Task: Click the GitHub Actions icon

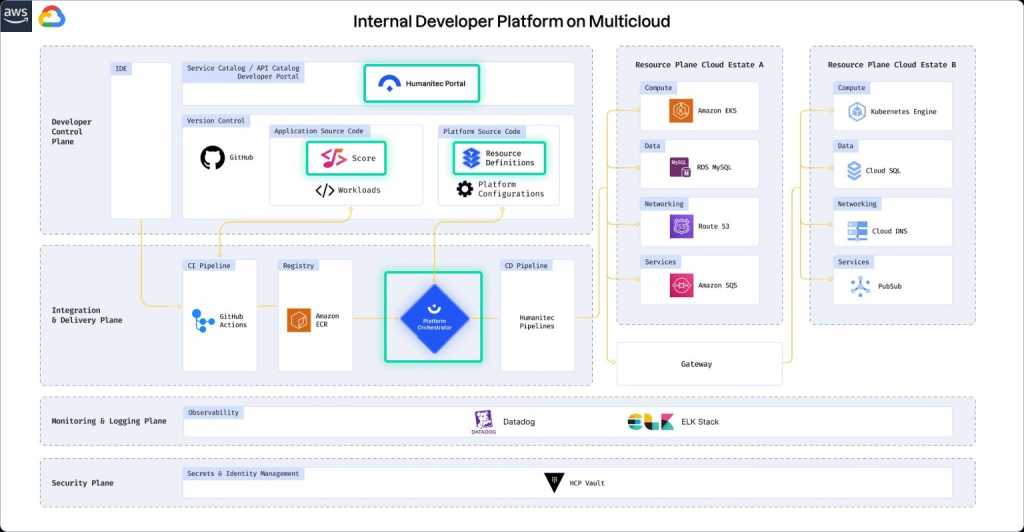Action: tap(202, 321)
